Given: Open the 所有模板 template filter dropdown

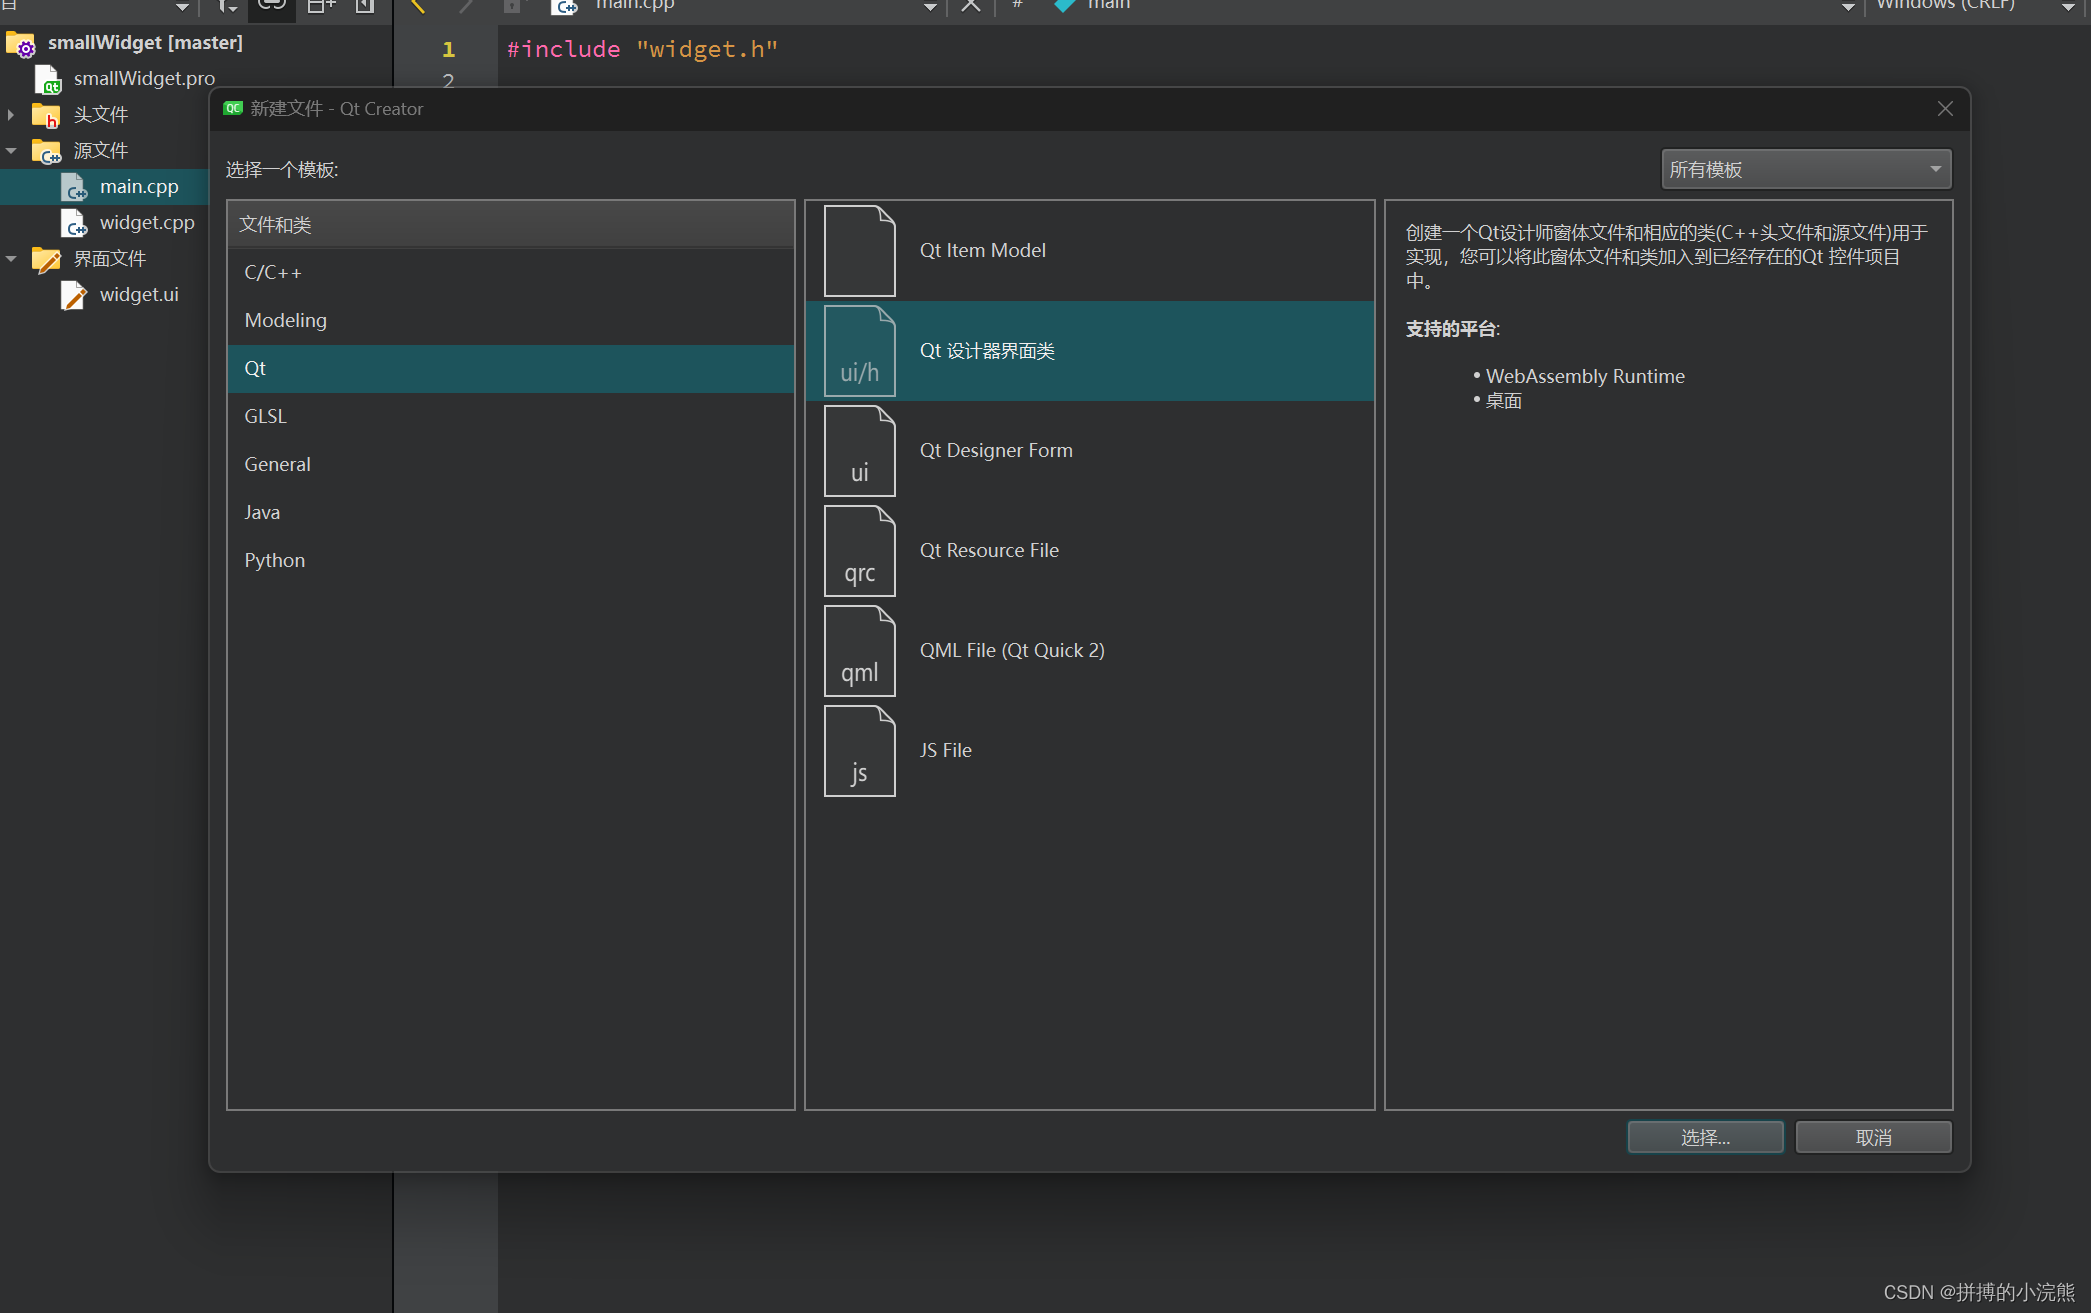Looking at the screenshot, I should (1806, 169).
